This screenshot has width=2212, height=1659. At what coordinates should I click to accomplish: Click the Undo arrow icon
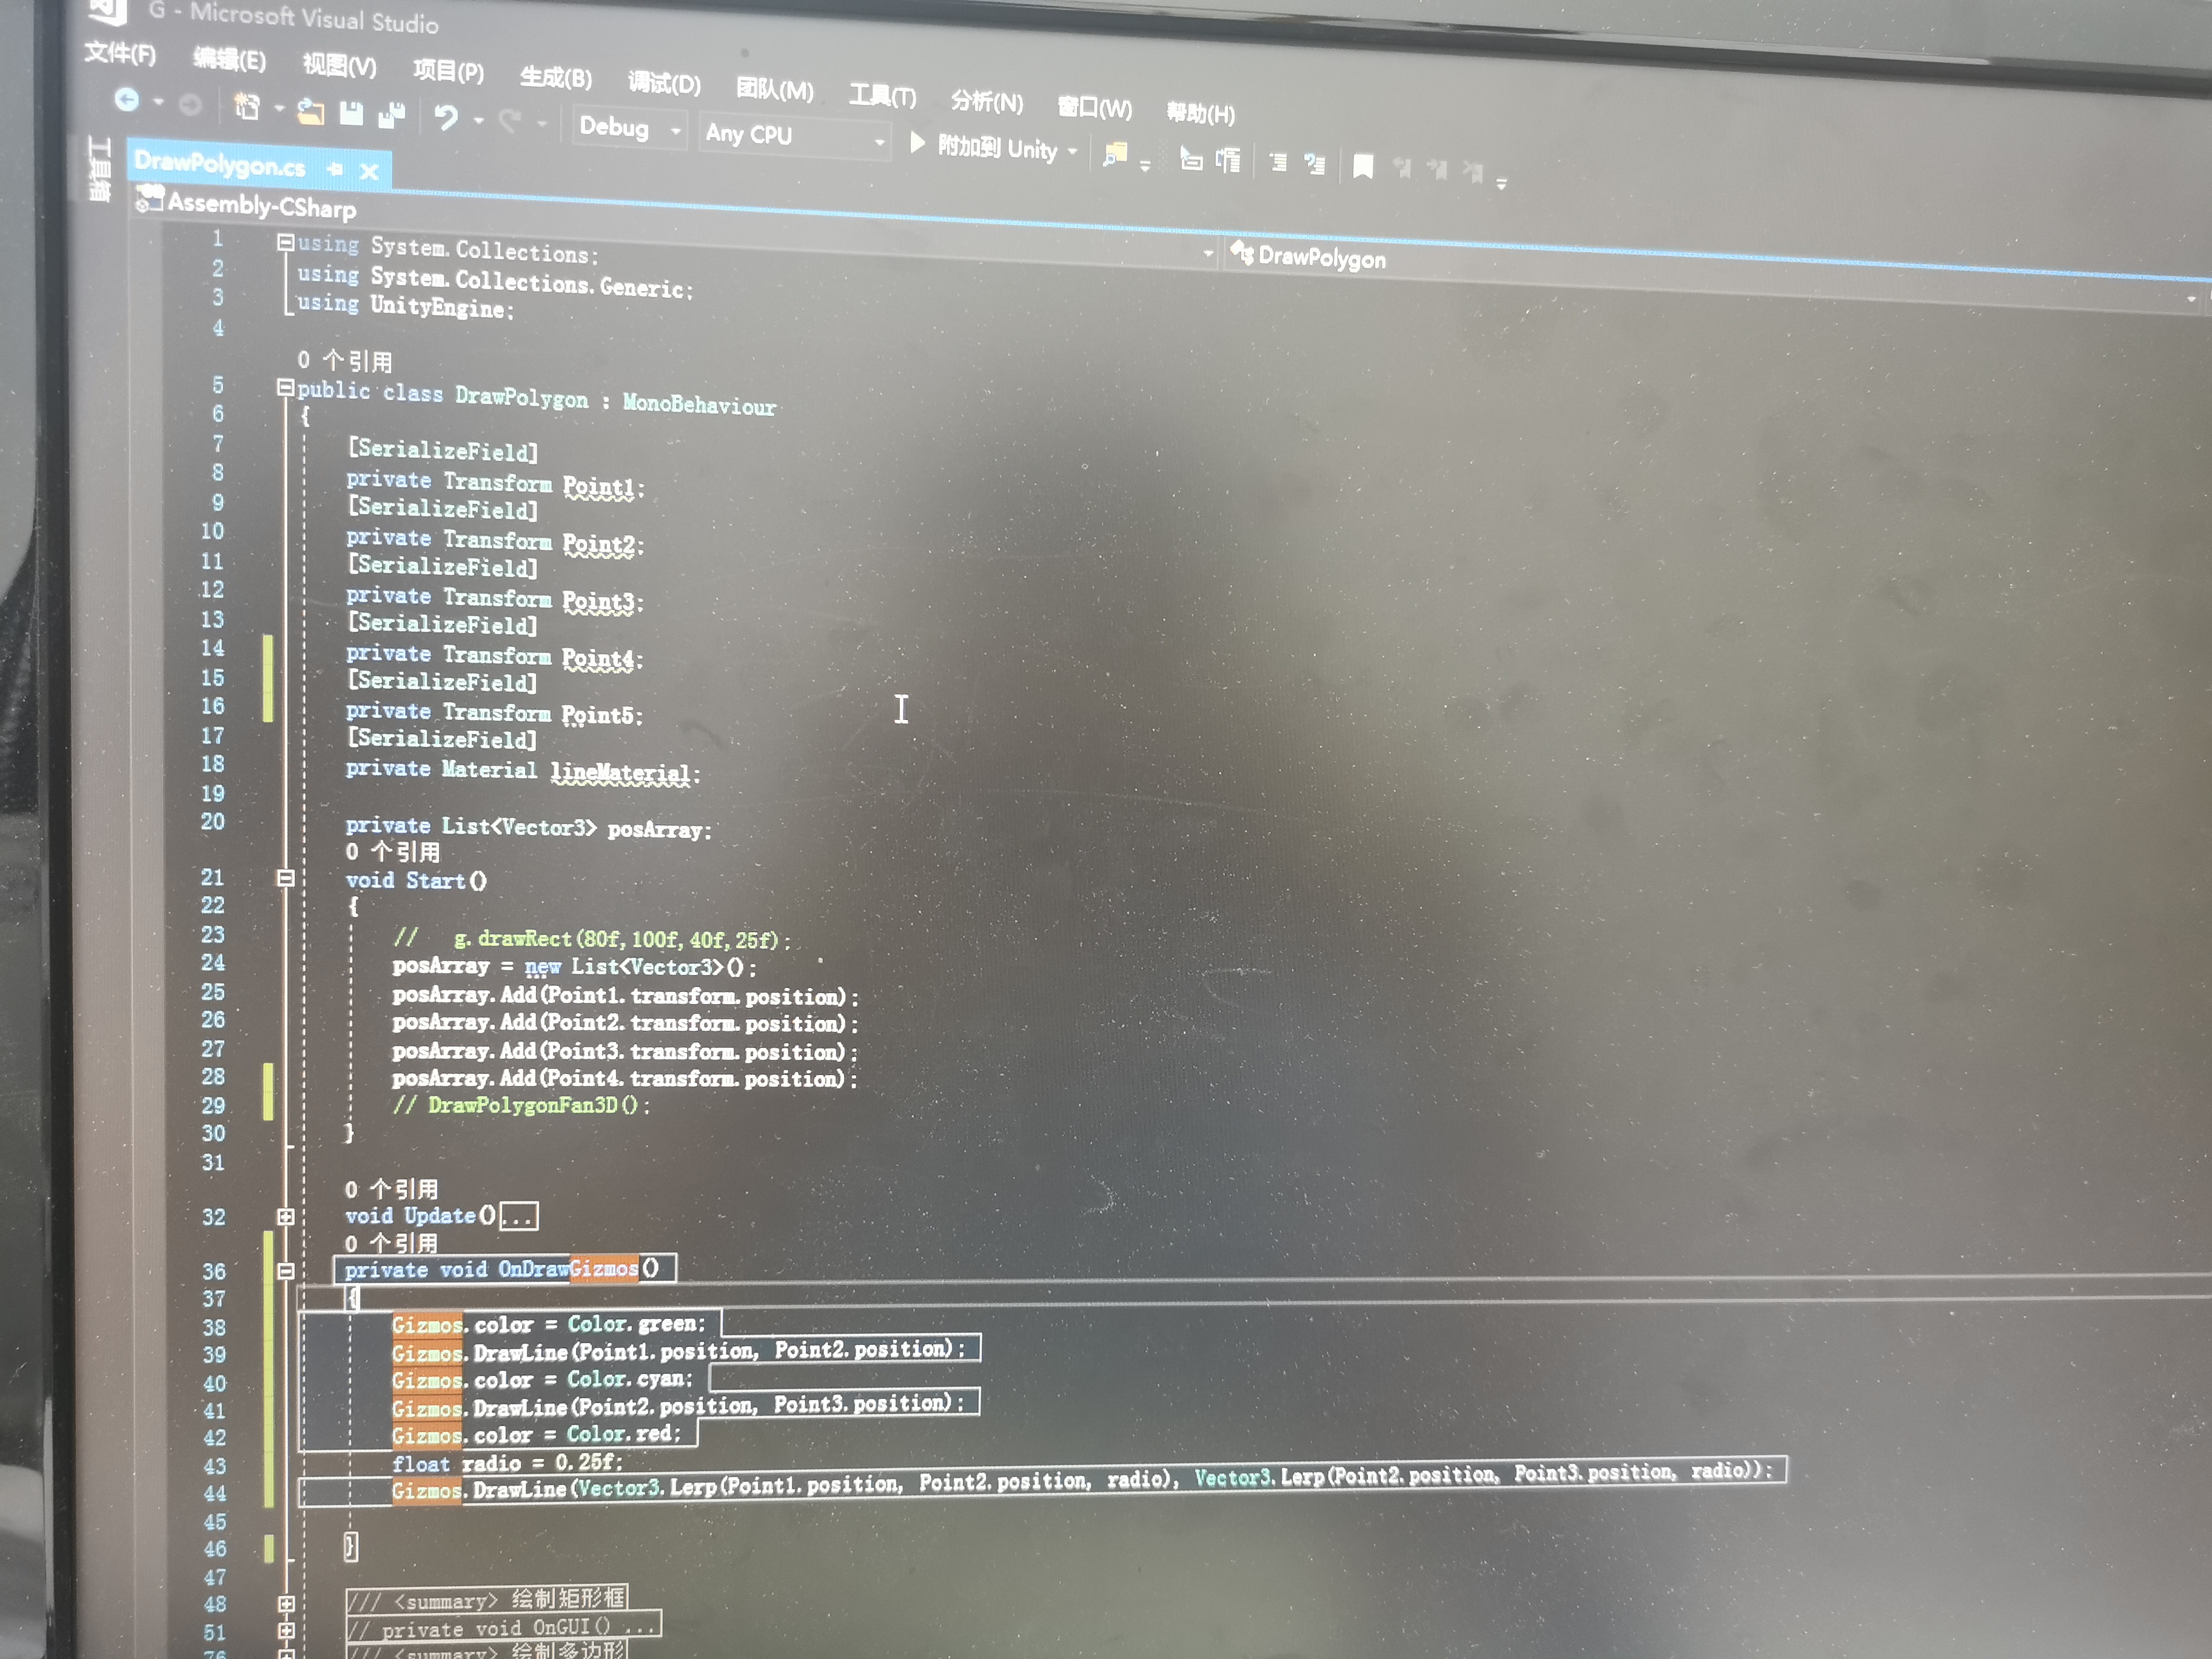coord(445,118)
